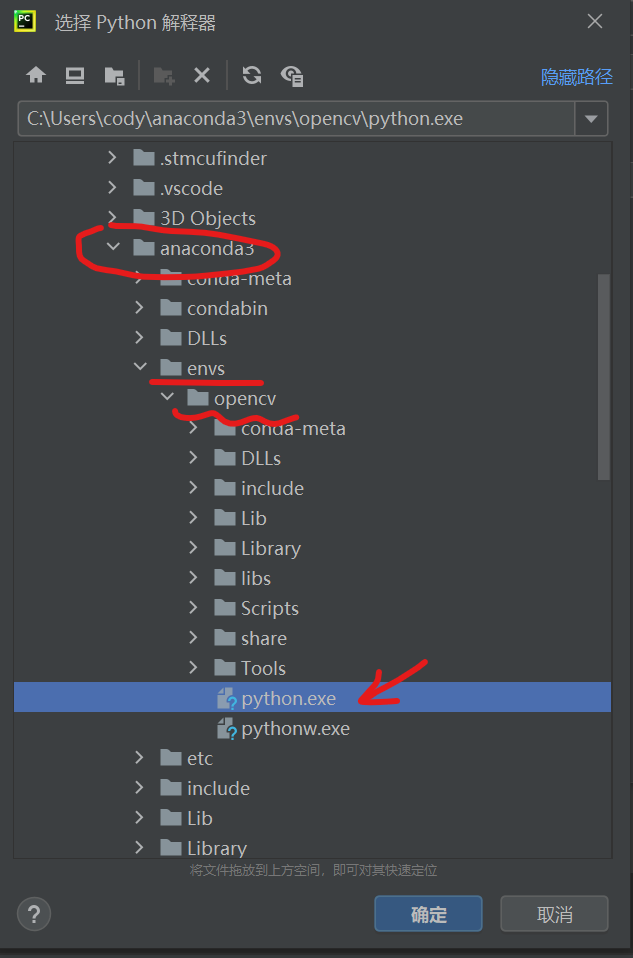633x958 pixels.
Task: Click the project directory toolbar icon
Action: 114,75
